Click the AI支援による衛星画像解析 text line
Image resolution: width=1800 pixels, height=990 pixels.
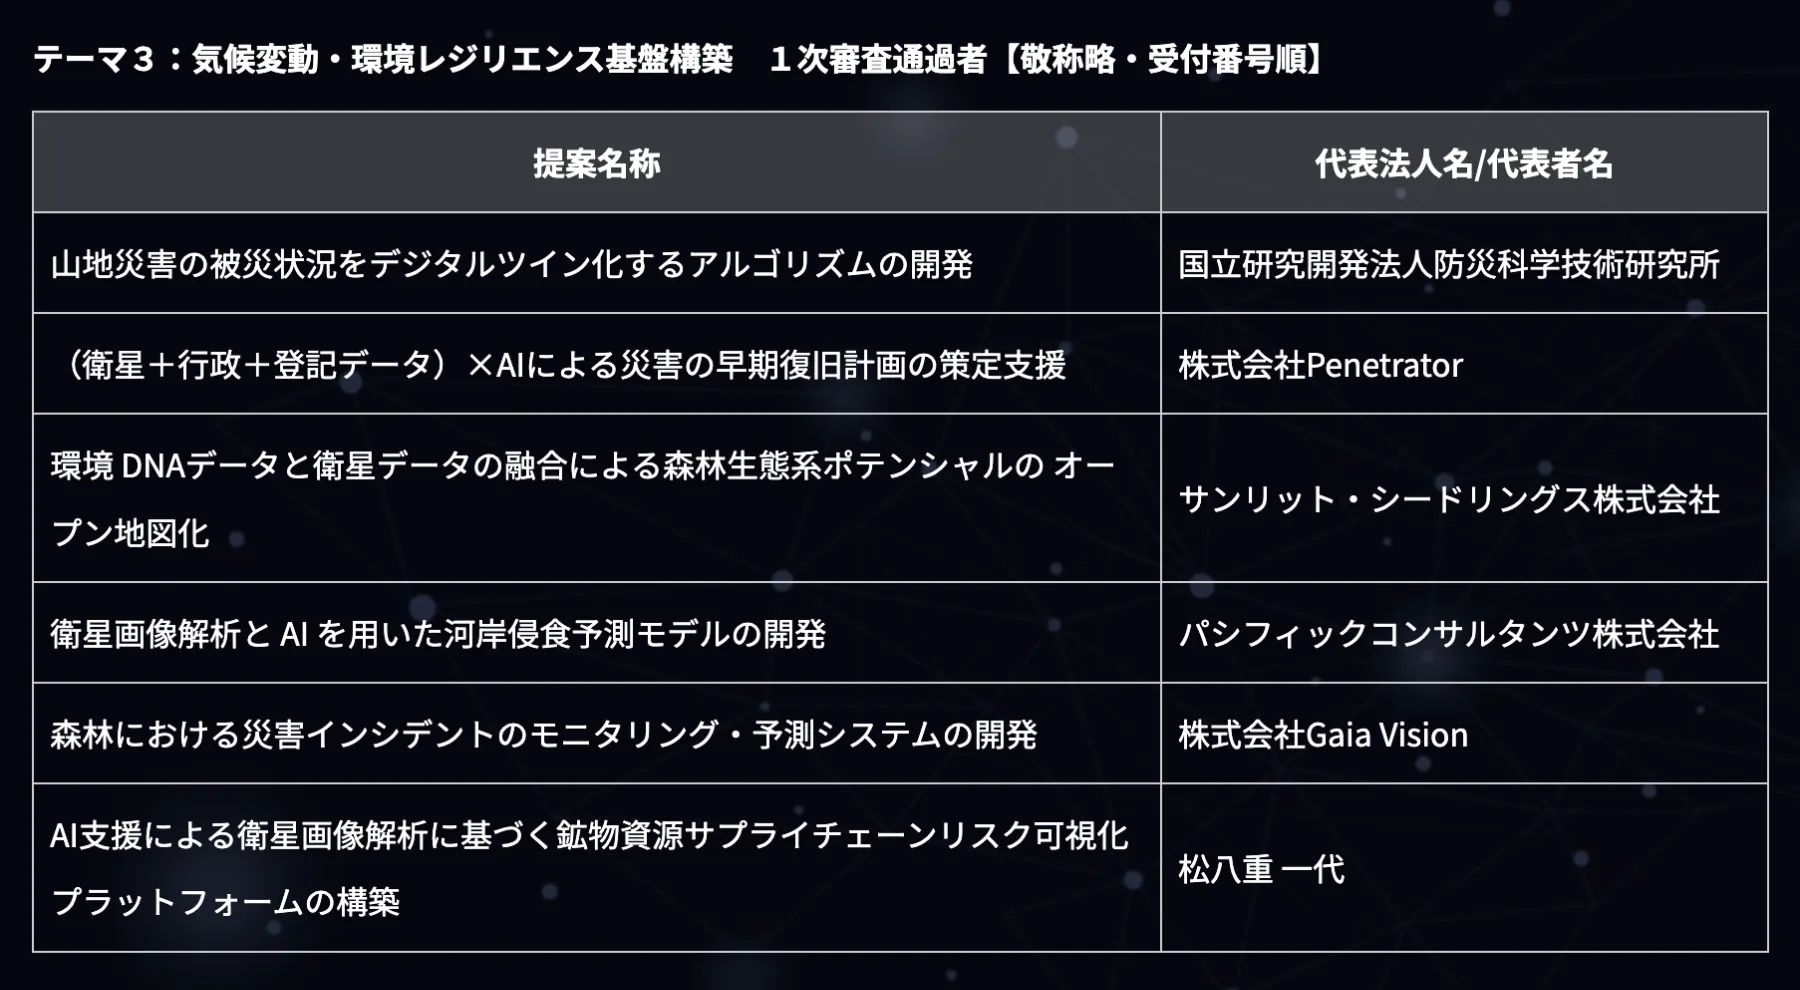pyautogui.click(x=589, y=835)
